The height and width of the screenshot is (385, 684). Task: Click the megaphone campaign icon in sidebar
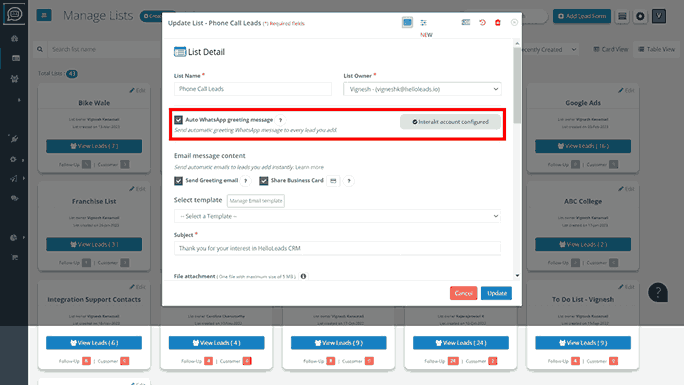coord(14,179)
